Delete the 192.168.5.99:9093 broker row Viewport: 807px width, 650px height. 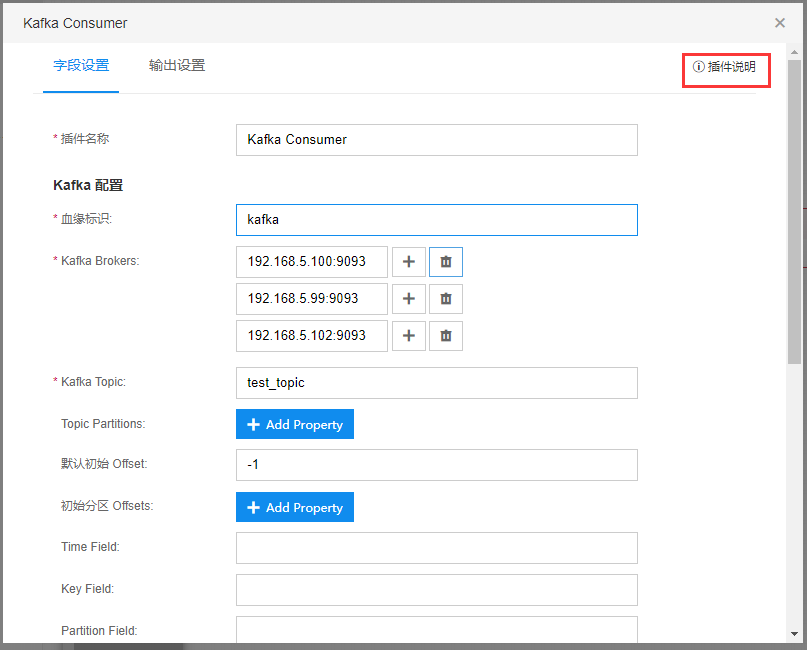446,299
